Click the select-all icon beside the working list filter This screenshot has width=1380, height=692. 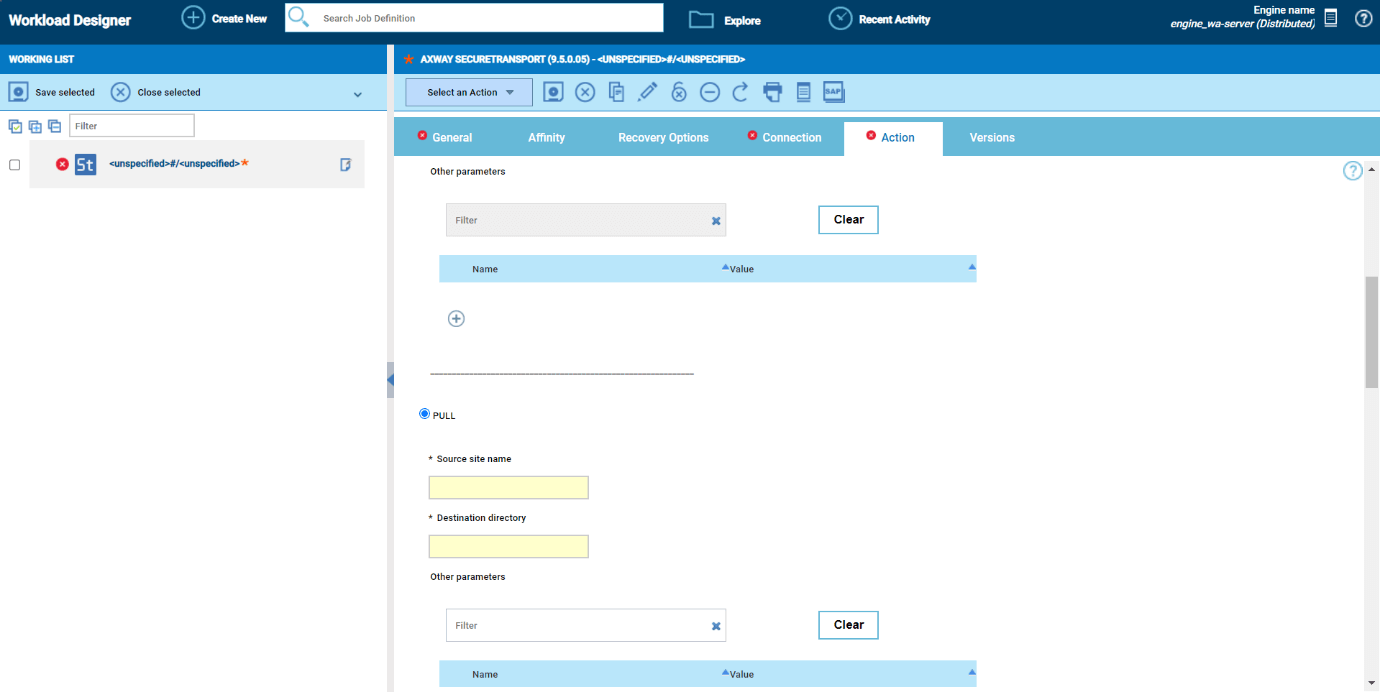tap(15, 126)
